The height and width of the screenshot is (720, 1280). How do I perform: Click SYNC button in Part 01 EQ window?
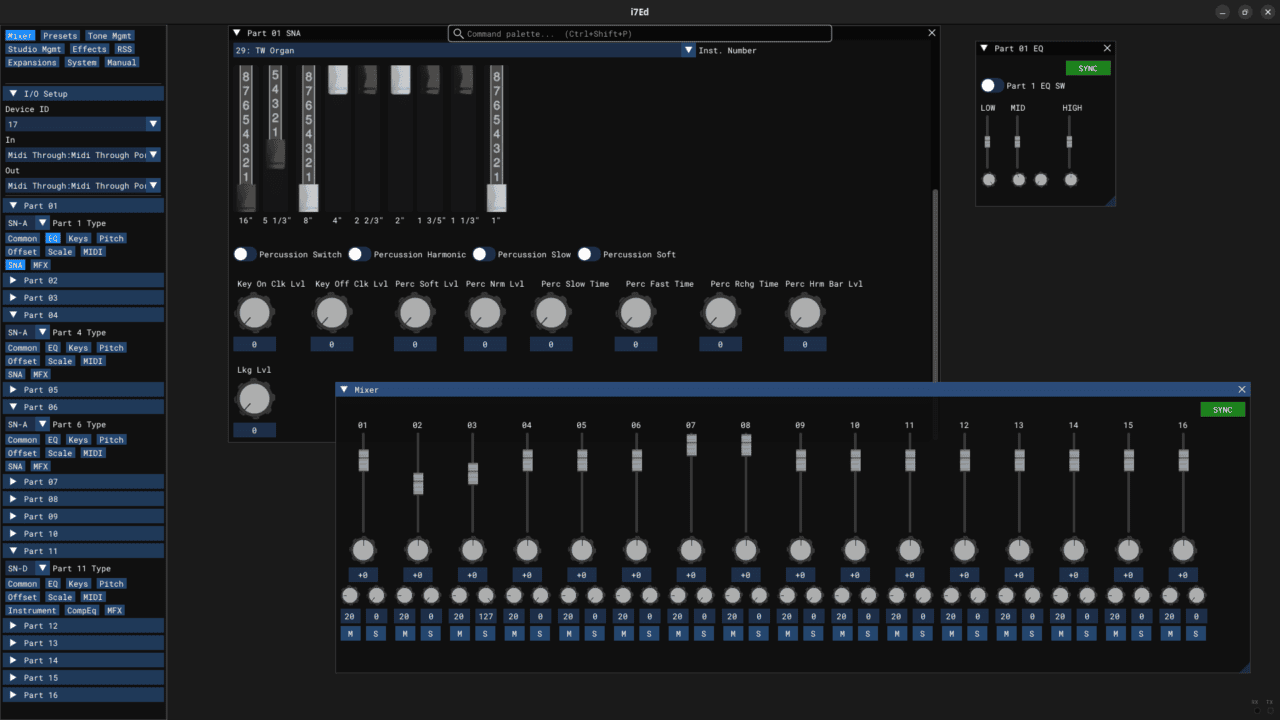1088,68
